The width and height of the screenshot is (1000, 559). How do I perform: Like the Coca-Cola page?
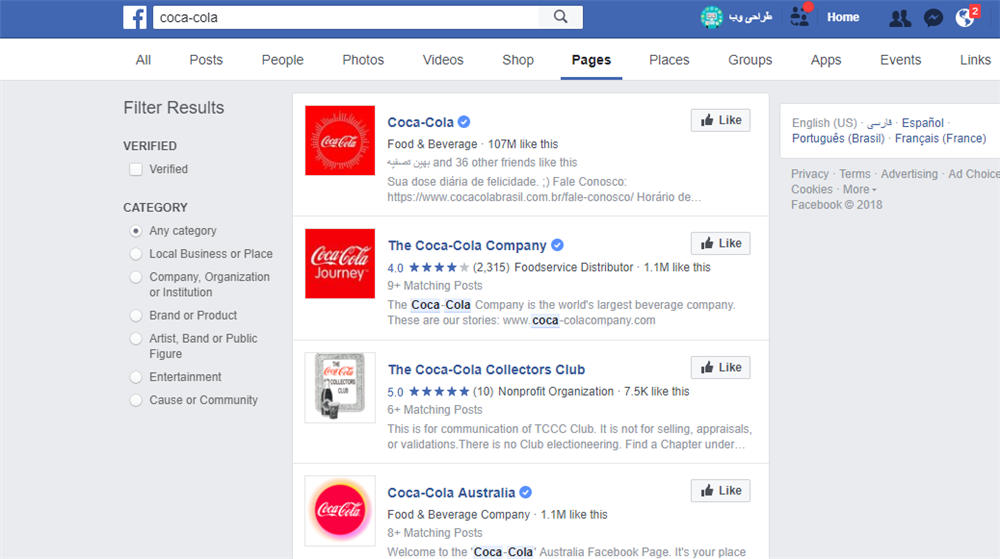tap(721, 120)
